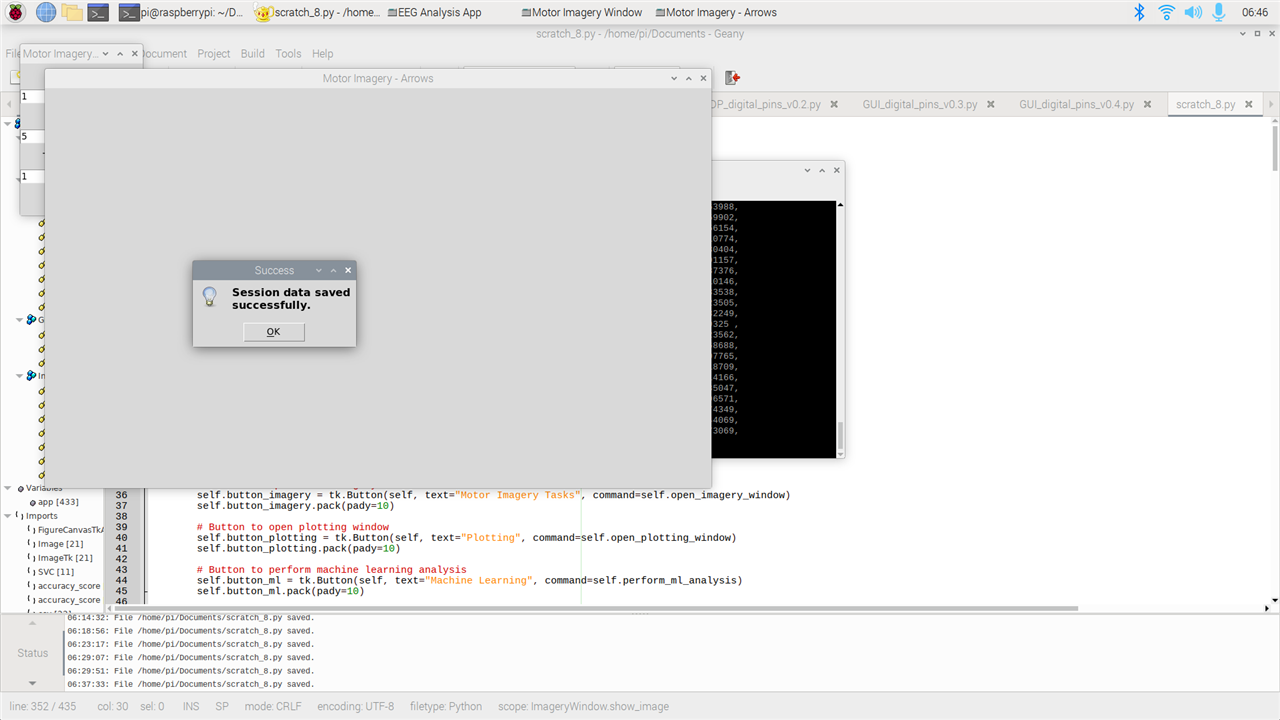Click the input field showing 5
Viewport: 1280px width, 720px height.
(x=32, y=137)
